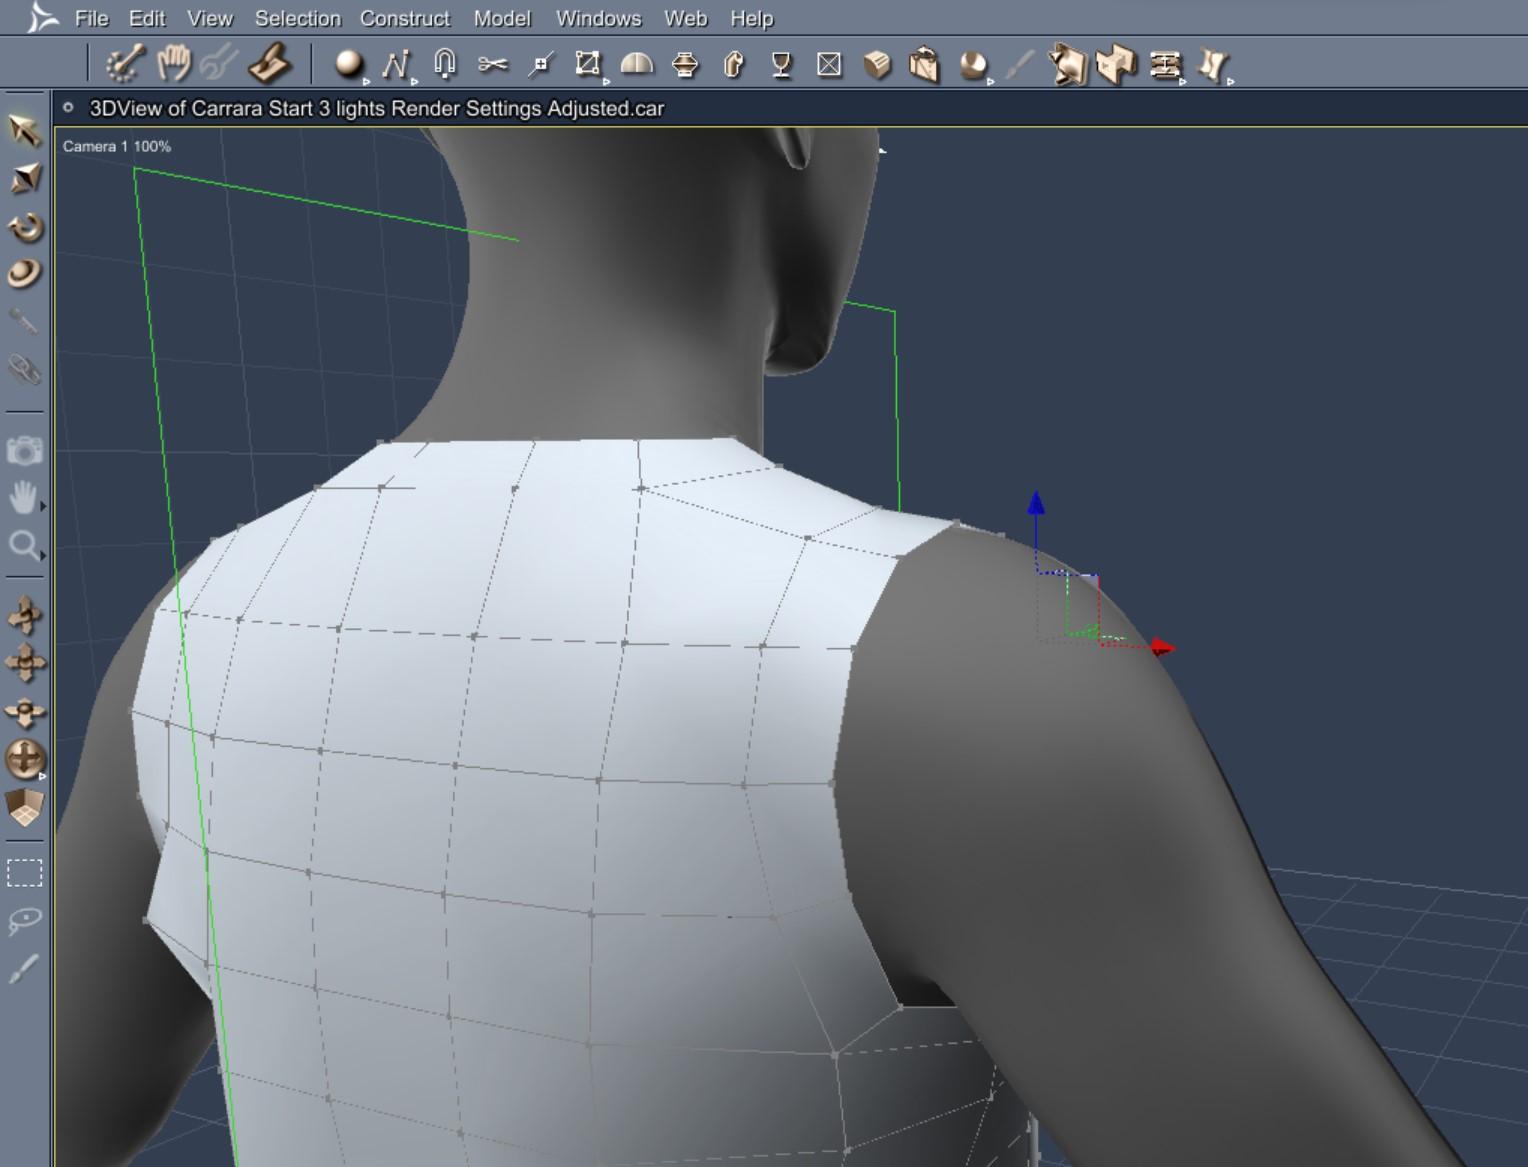The image size is (1528, 1167).
Task: Select the camera tool in left toolbar
Action: [25, 450]
